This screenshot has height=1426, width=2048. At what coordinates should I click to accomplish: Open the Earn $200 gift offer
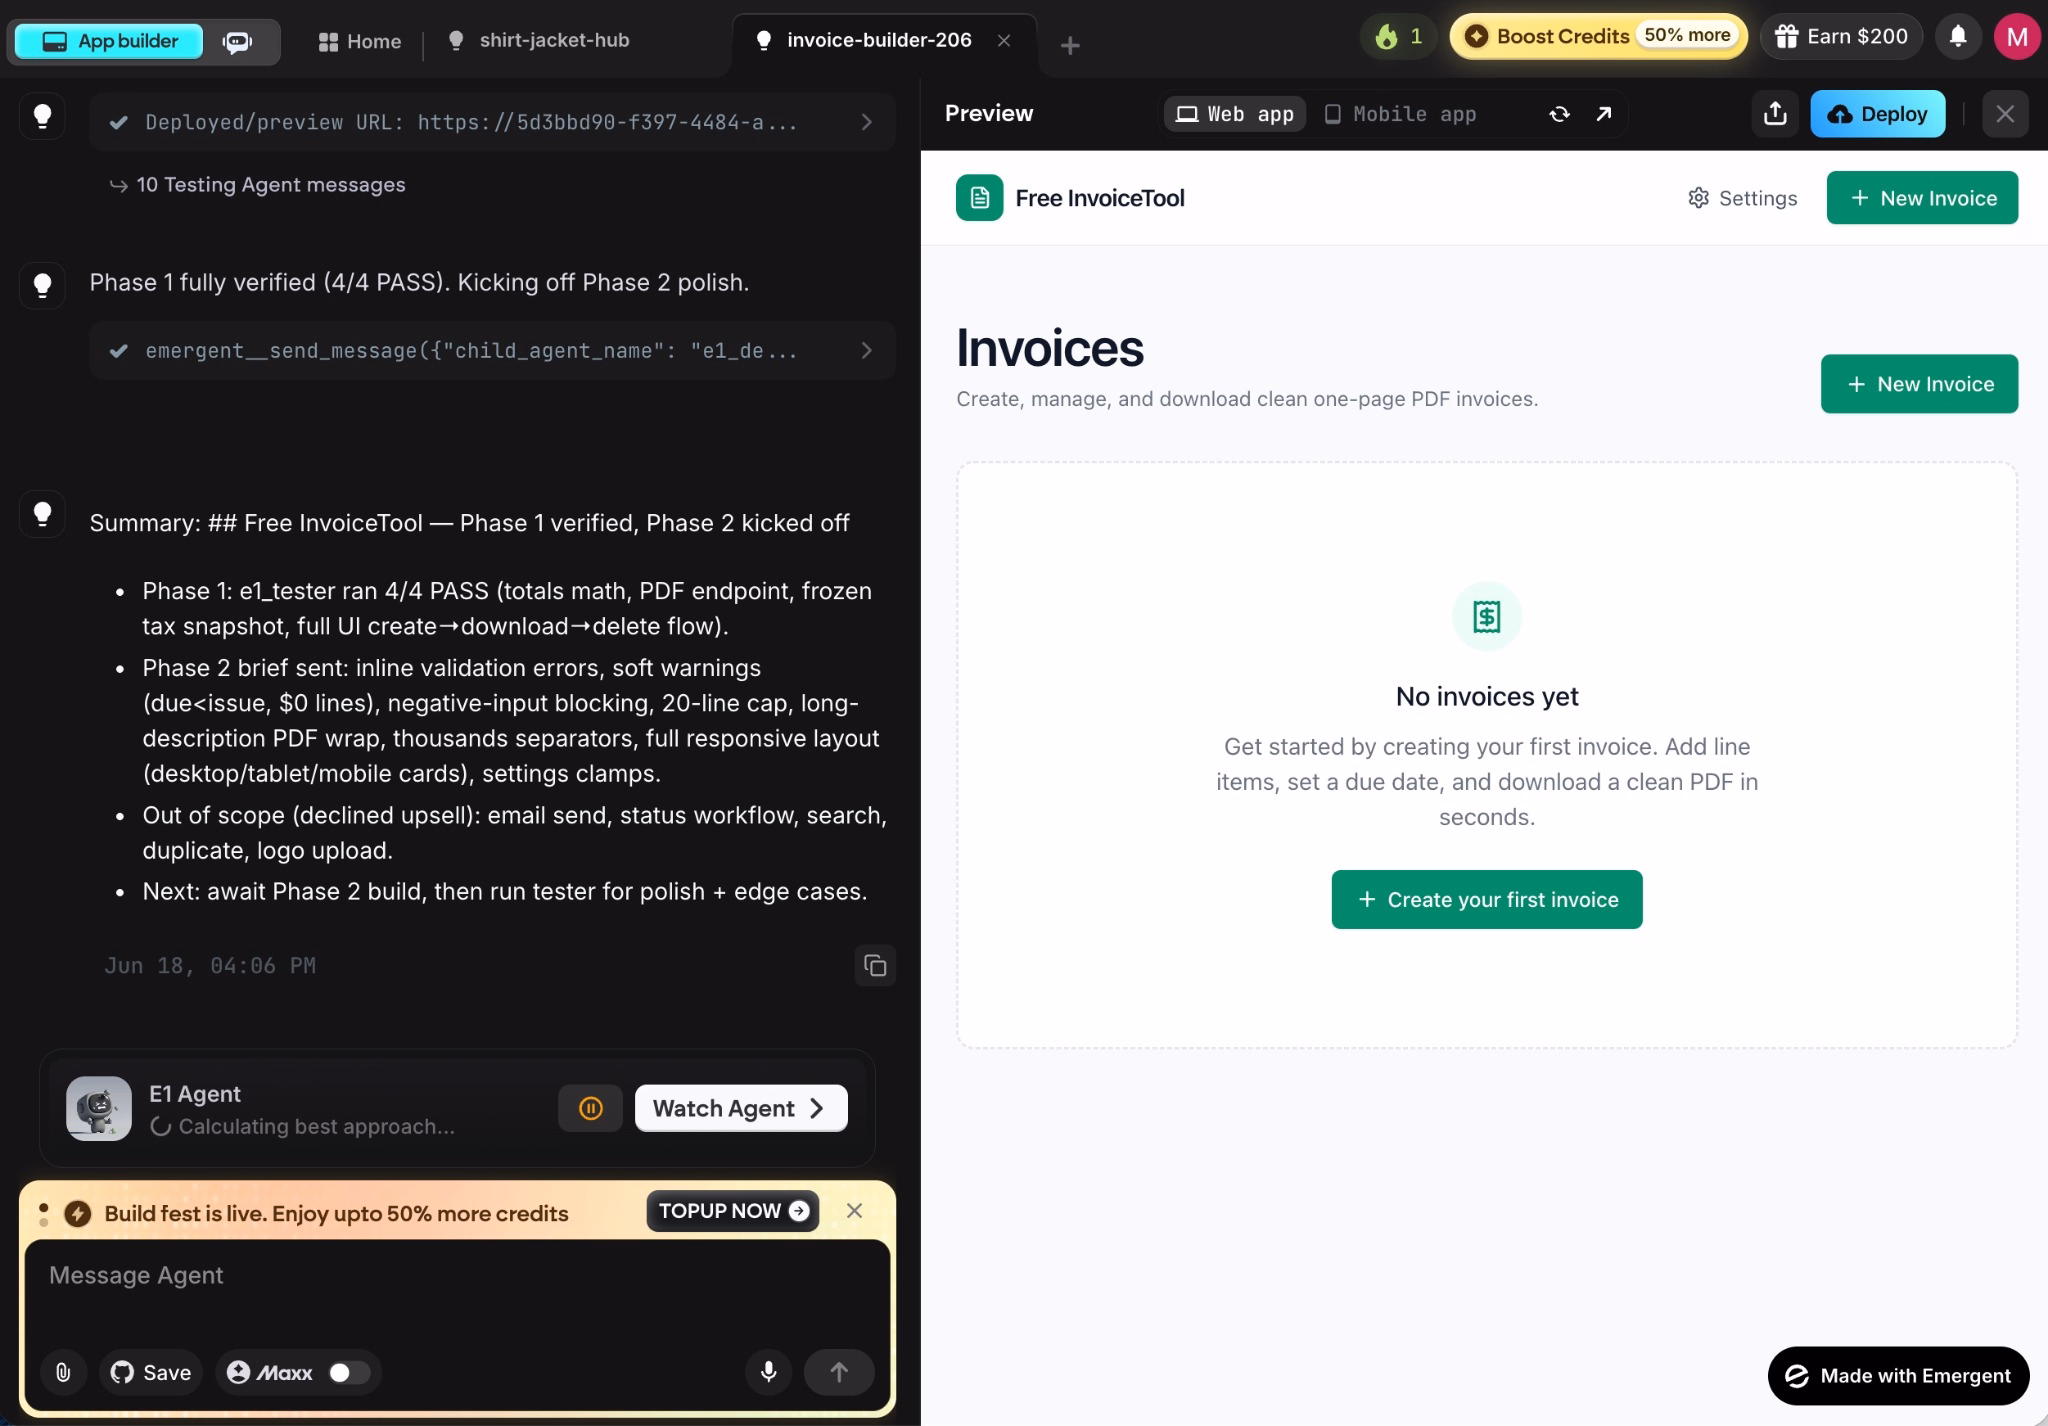1841,37
